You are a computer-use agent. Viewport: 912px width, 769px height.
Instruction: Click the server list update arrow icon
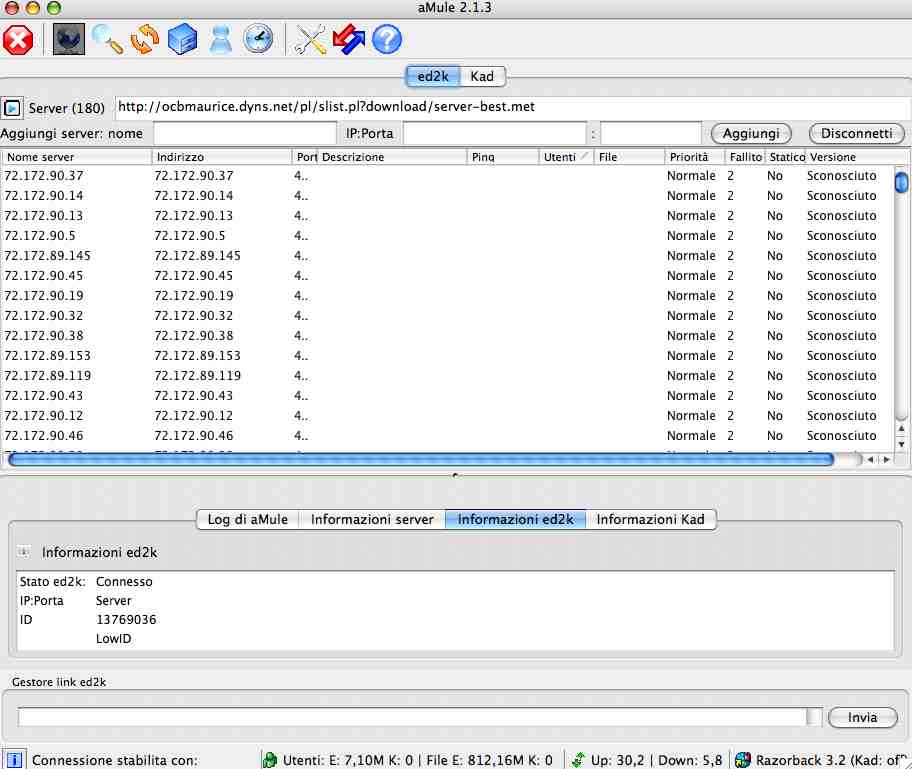tap(12, 108)
